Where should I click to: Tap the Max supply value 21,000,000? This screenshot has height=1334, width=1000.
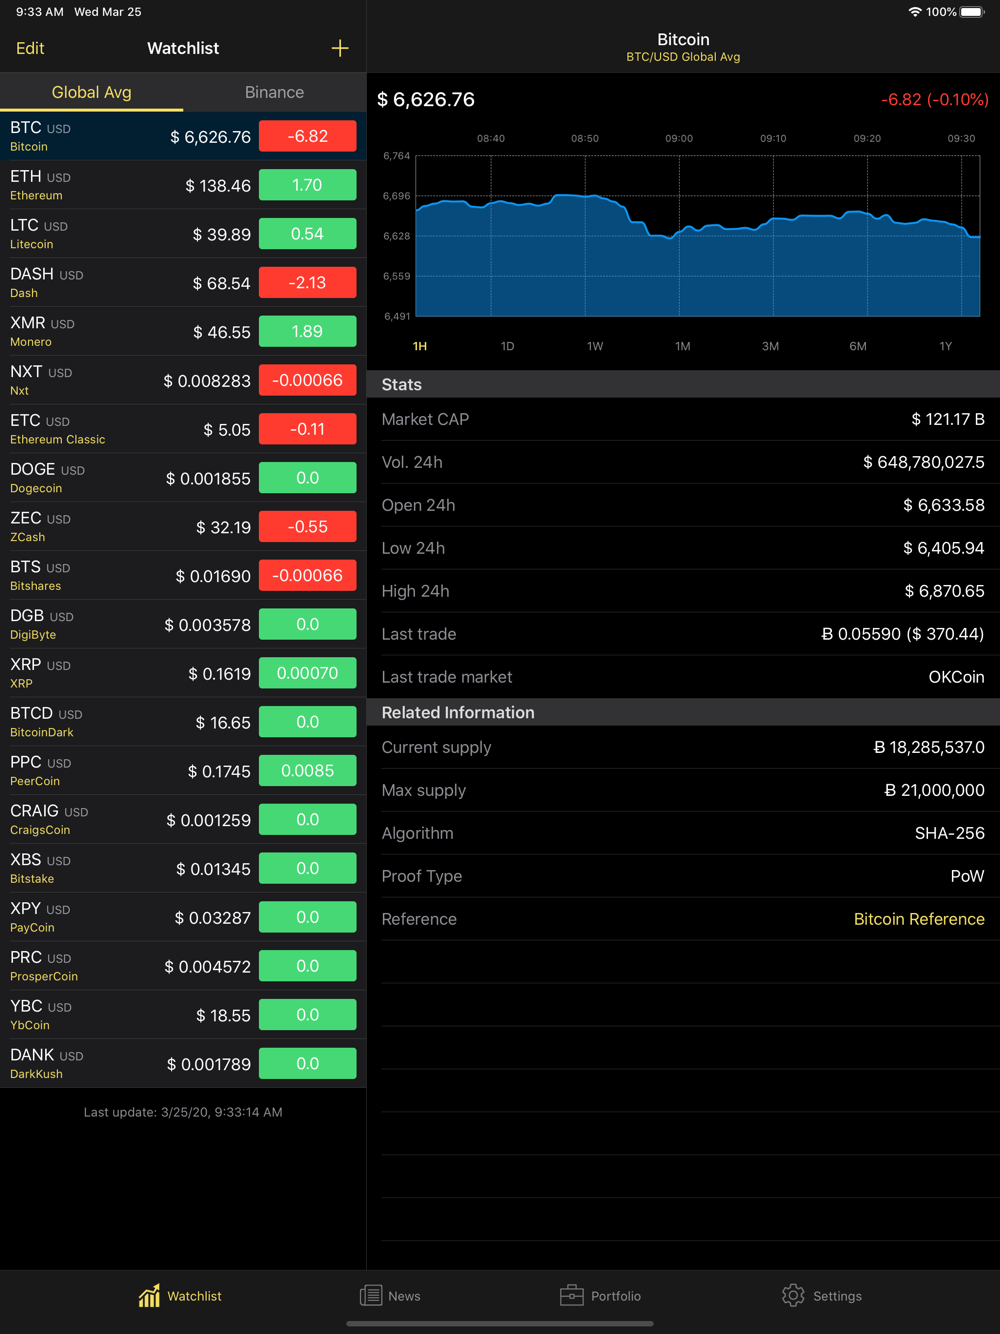935,790
